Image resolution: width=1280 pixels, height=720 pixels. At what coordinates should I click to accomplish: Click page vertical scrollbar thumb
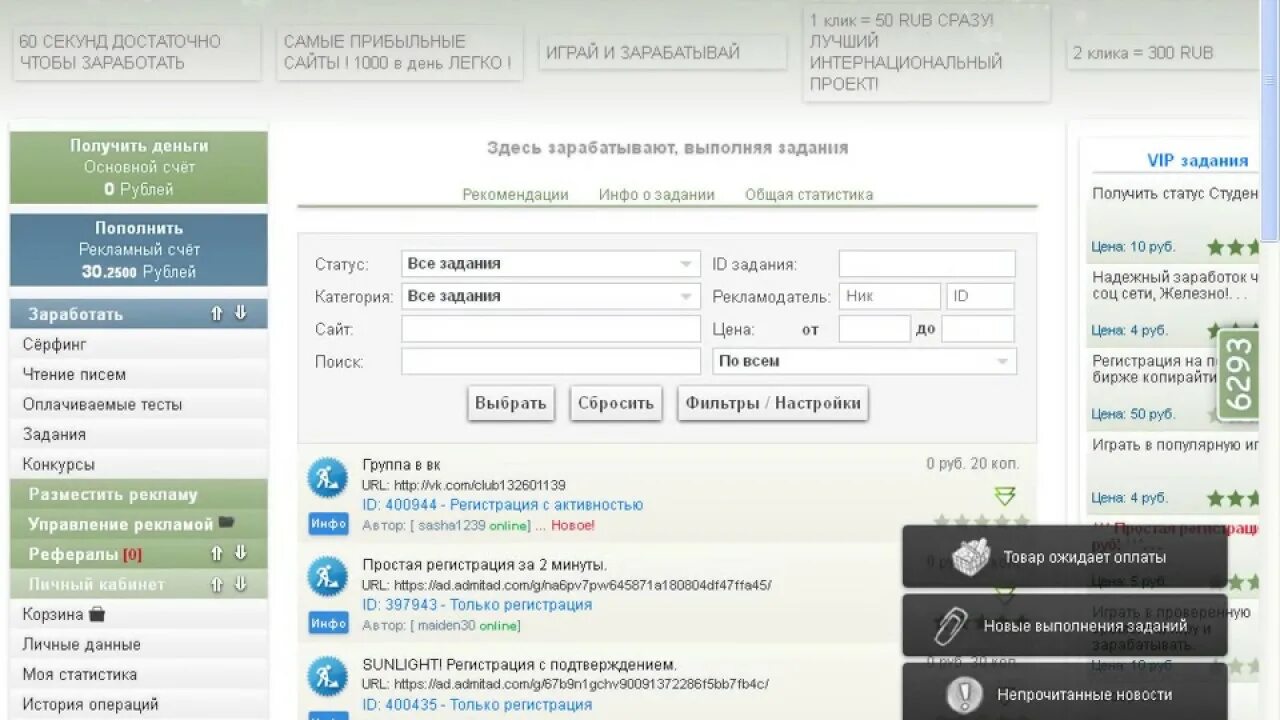coord(1270,120)
